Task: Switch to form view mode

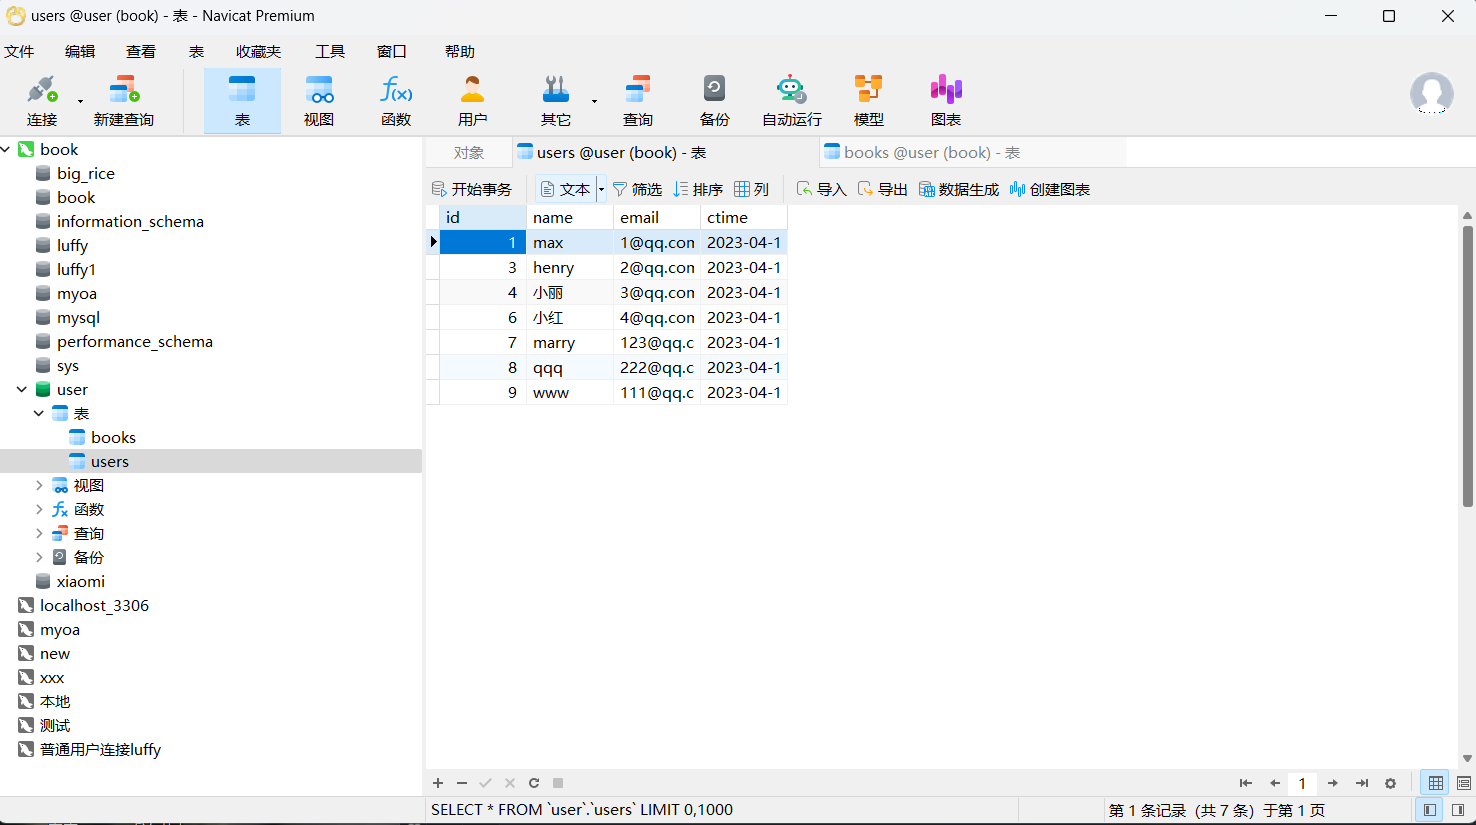Action: click(x=1464, y=783)
